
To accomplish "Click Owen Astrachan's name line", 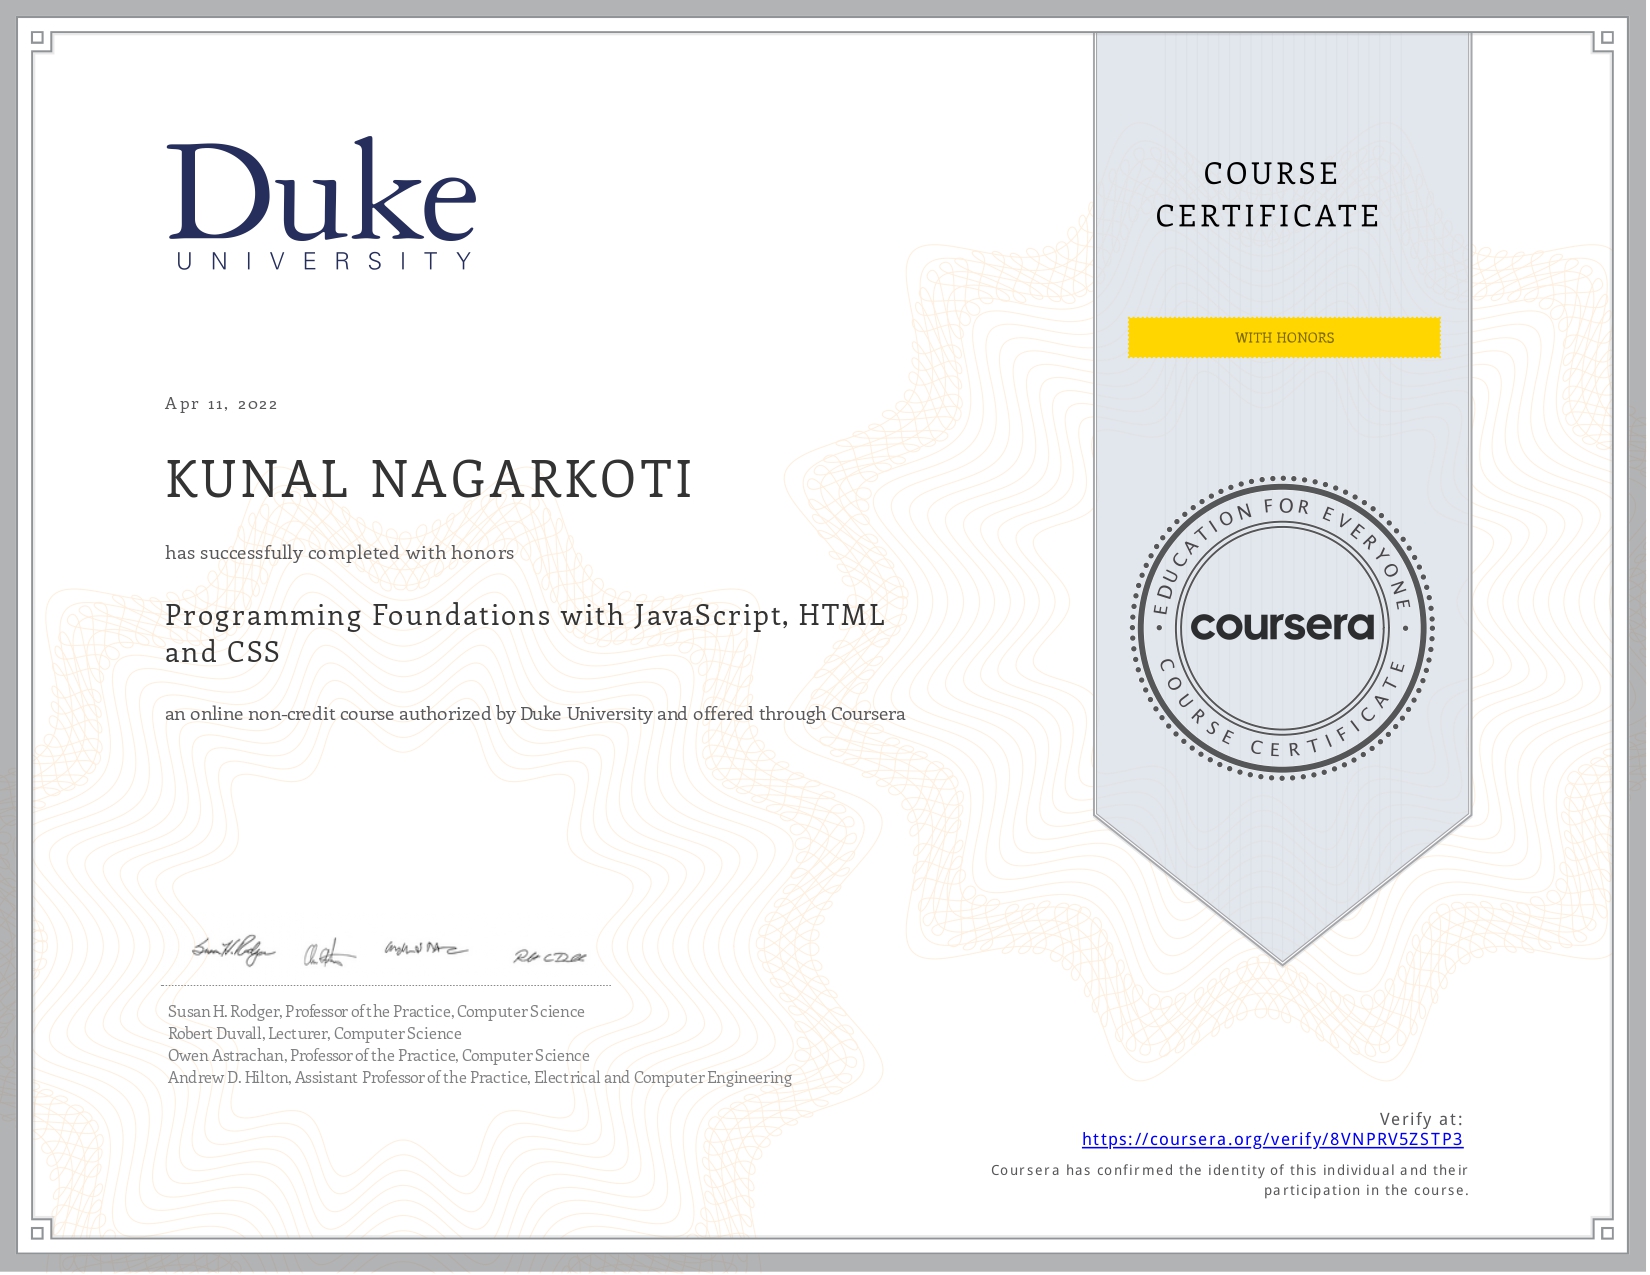I will pyautogui.click(x=379, y=1056).
